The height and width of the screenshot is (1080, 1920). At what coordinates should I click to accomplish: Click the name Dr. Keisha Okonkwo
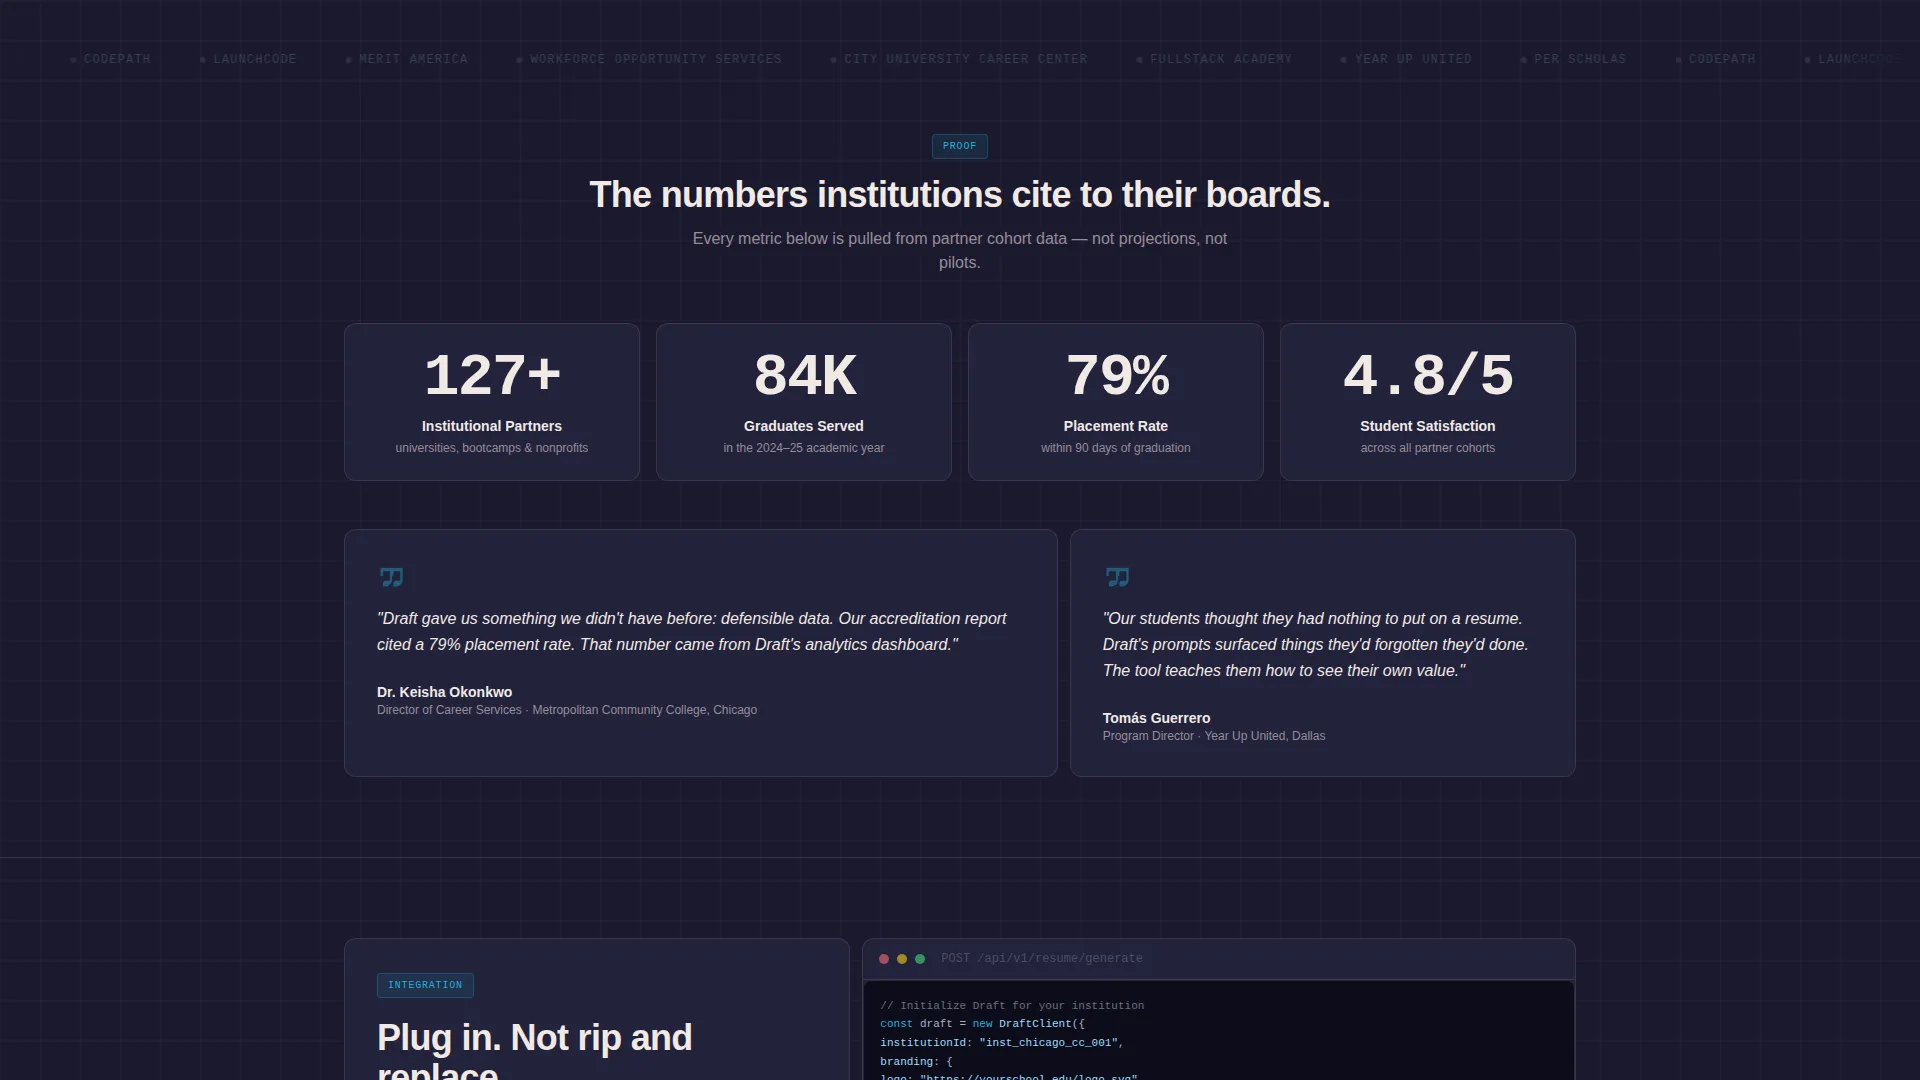click(444, 692)
